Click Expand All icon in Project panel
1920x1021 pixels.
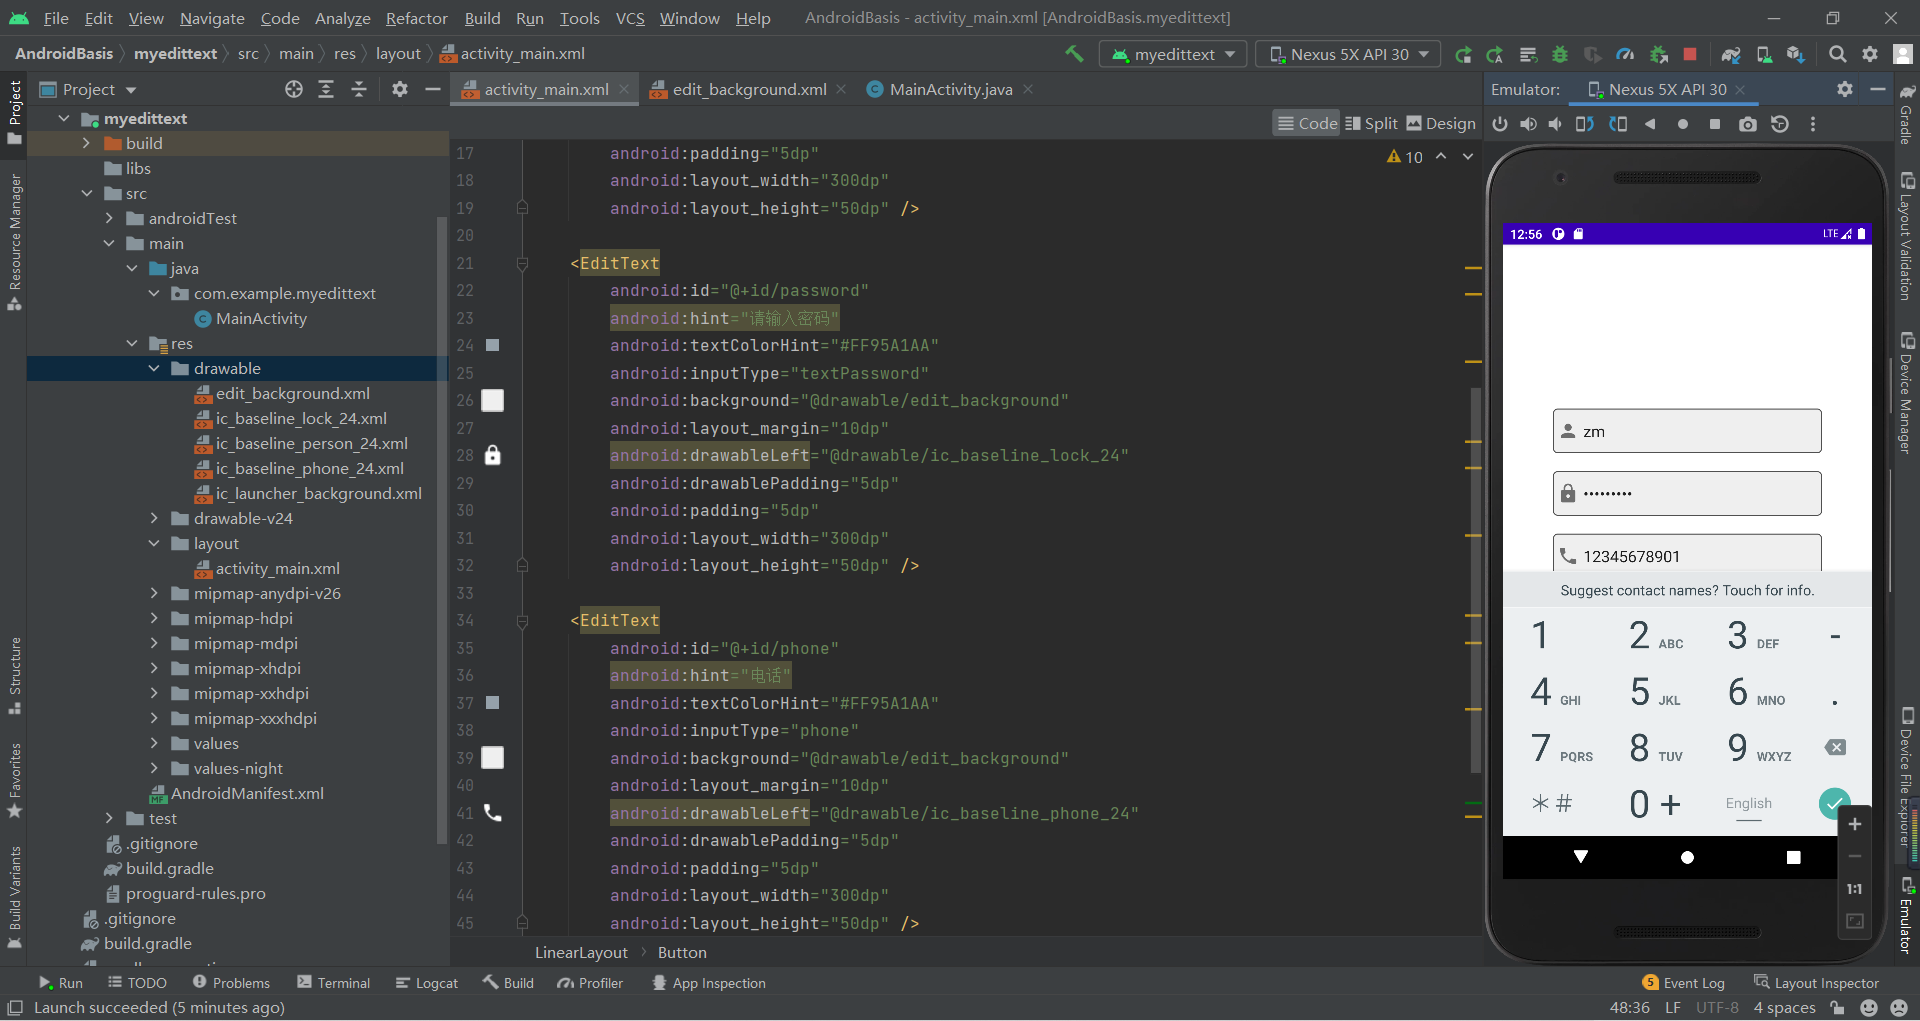326,90
